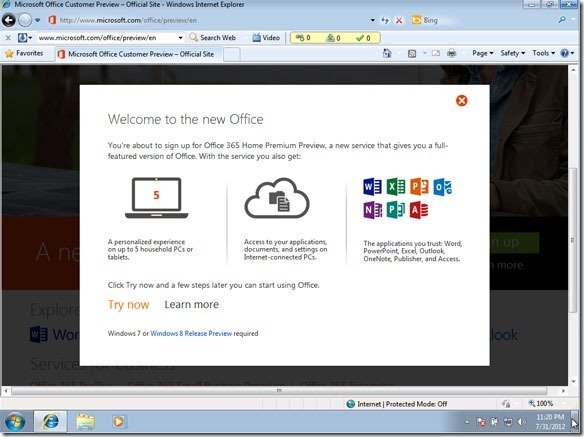The width and height of the screenshot is (584, 437).
Task: Open the Windows Start menu
Action: (x=15, y=422)
